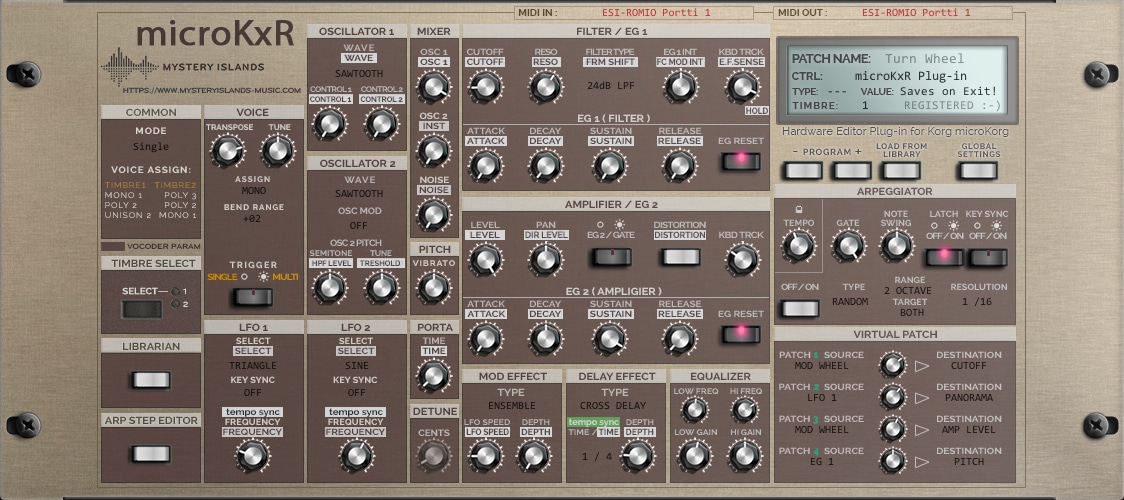Click the filter KBD Trck knob
The width and height of the screenshot is (1124, 500).
742,87
